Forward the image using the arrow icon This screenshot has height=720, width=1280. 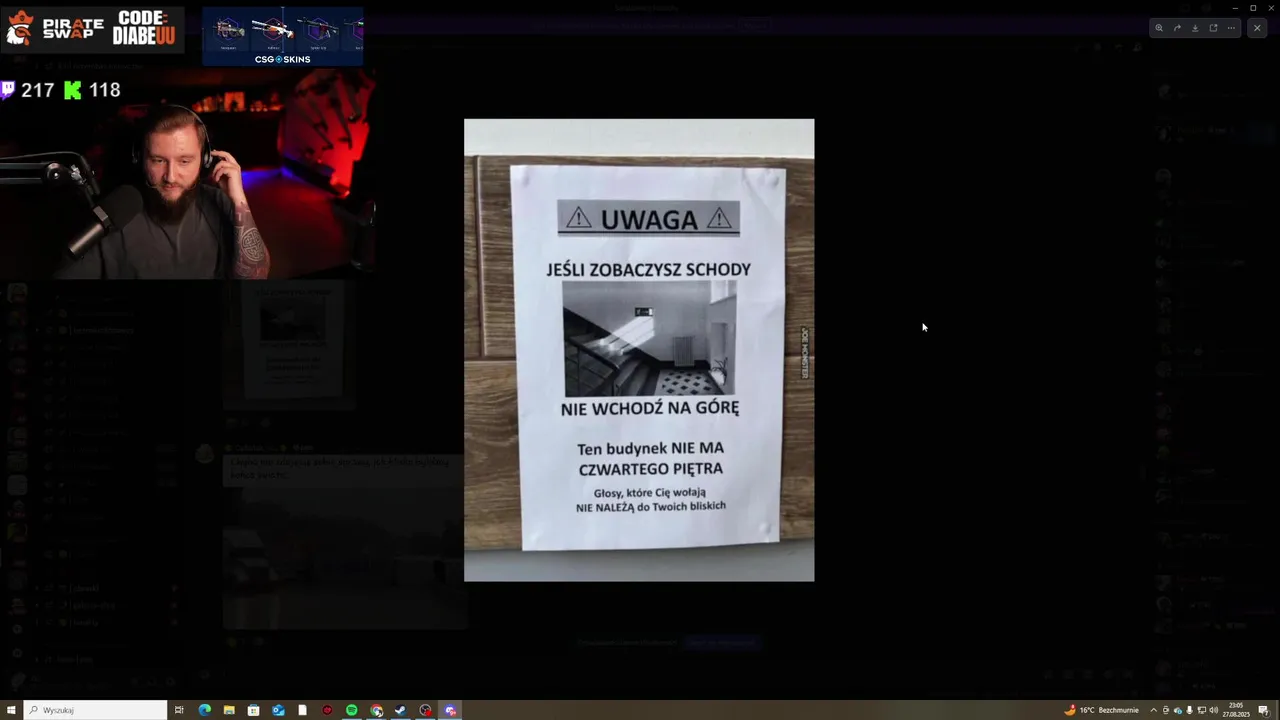[x=1177, y=28]
